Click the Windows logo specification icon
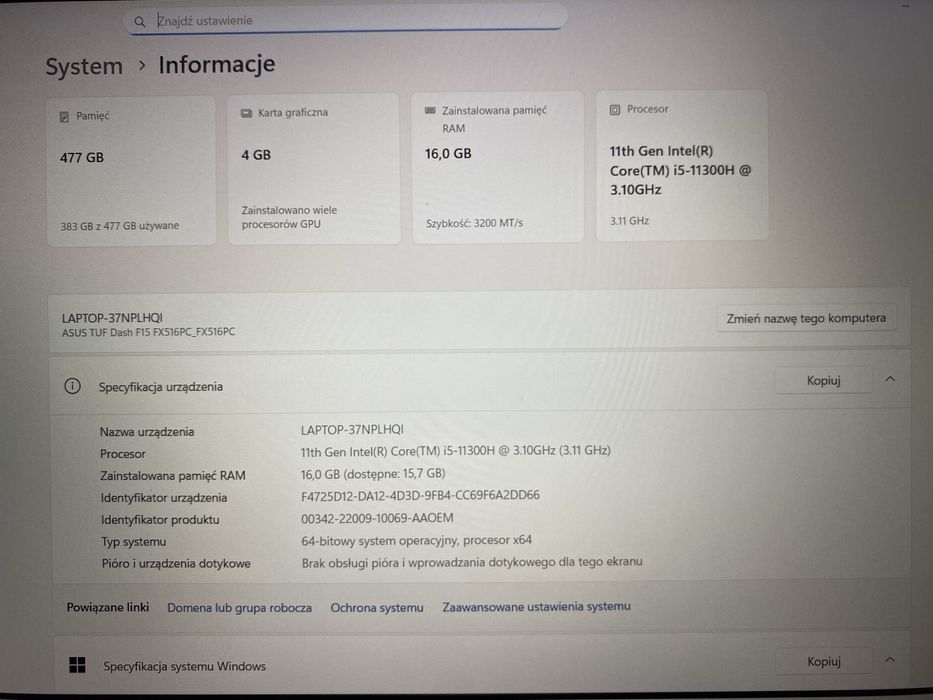The width and height of the screenshot is (933, 700). point(77,665)
